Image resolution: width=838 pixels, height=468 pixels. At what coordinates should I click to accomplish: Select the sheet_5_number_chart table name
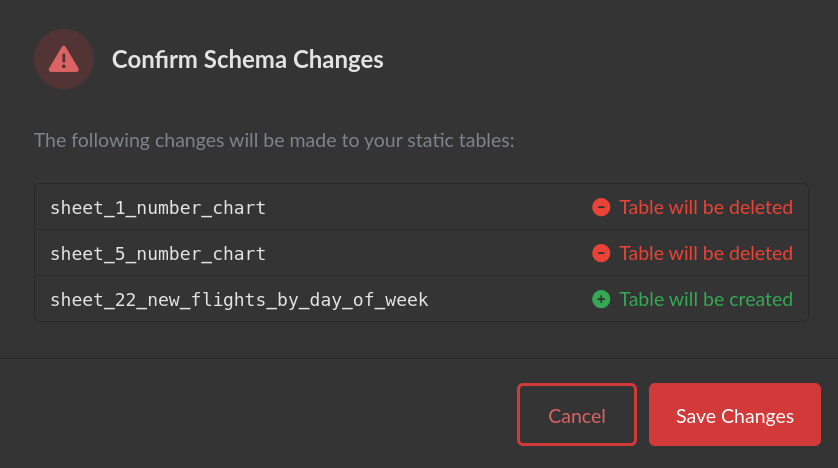coord(158,254)
